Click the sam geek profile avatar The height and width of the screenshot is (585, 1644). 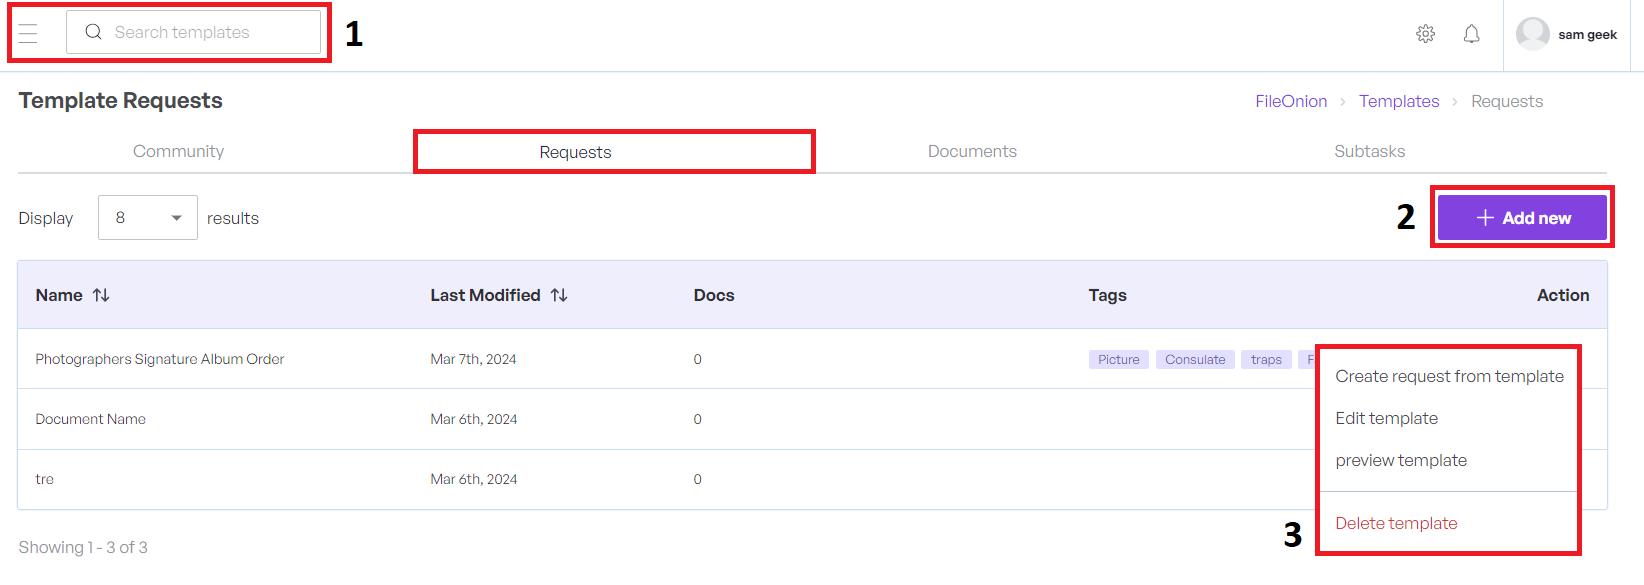pos(1532,34)
